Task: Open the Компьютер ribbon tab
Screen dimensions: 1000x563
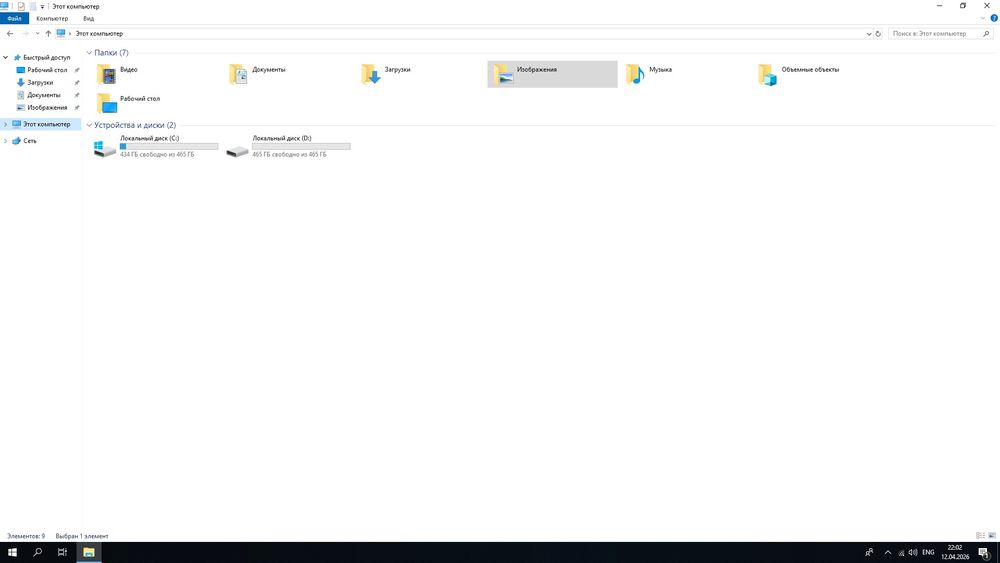Action: point(52,18)
